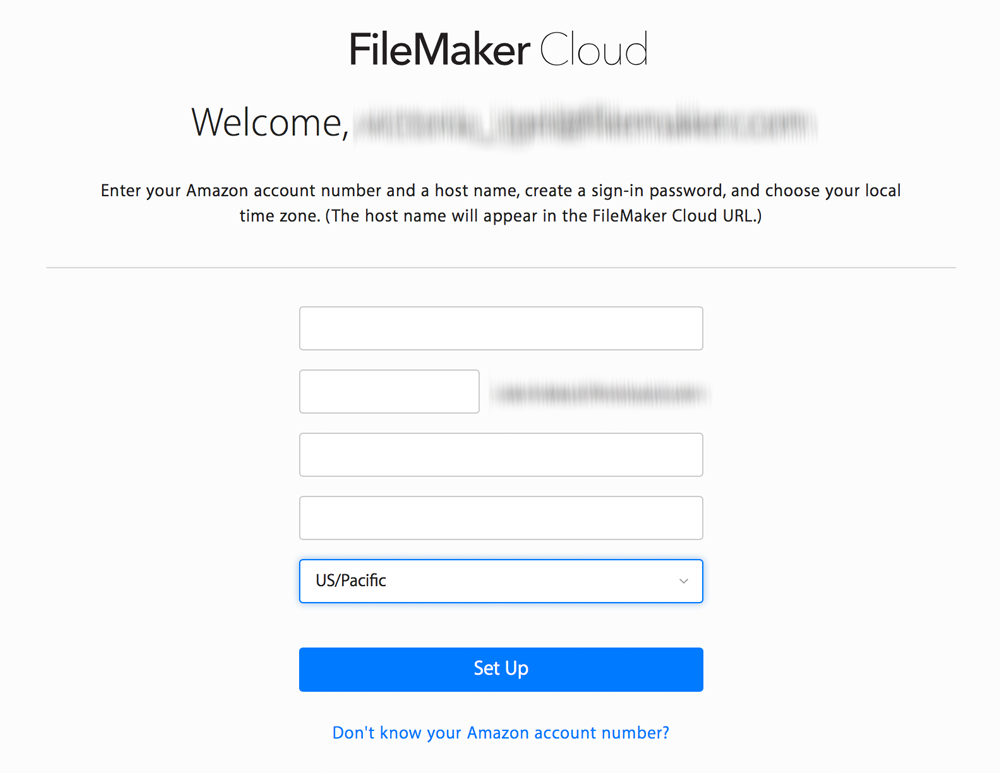Click the Amazon account number input field
1000x773 pixels.
point(500,327)
